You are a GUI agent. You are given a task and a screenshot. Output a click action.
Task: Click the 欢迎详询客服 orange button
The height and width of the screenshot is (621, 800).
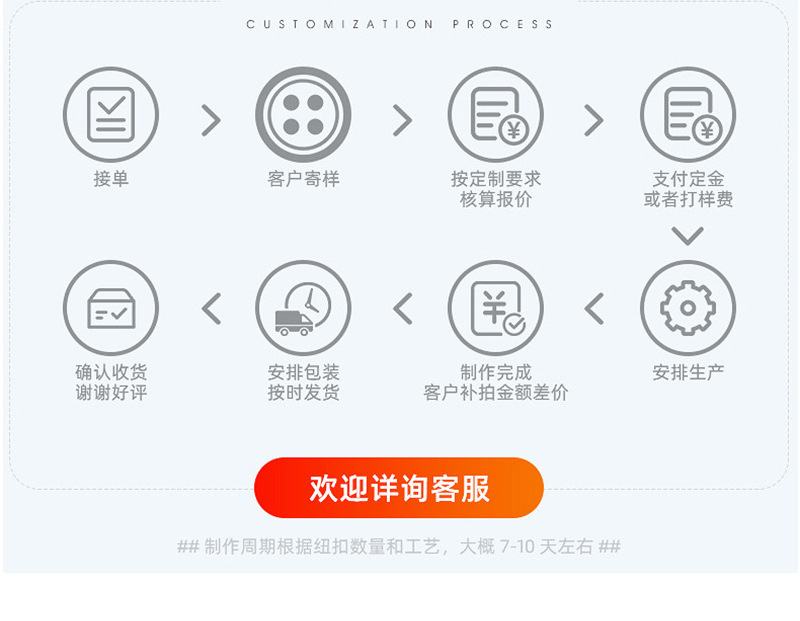tap(399, 488)
